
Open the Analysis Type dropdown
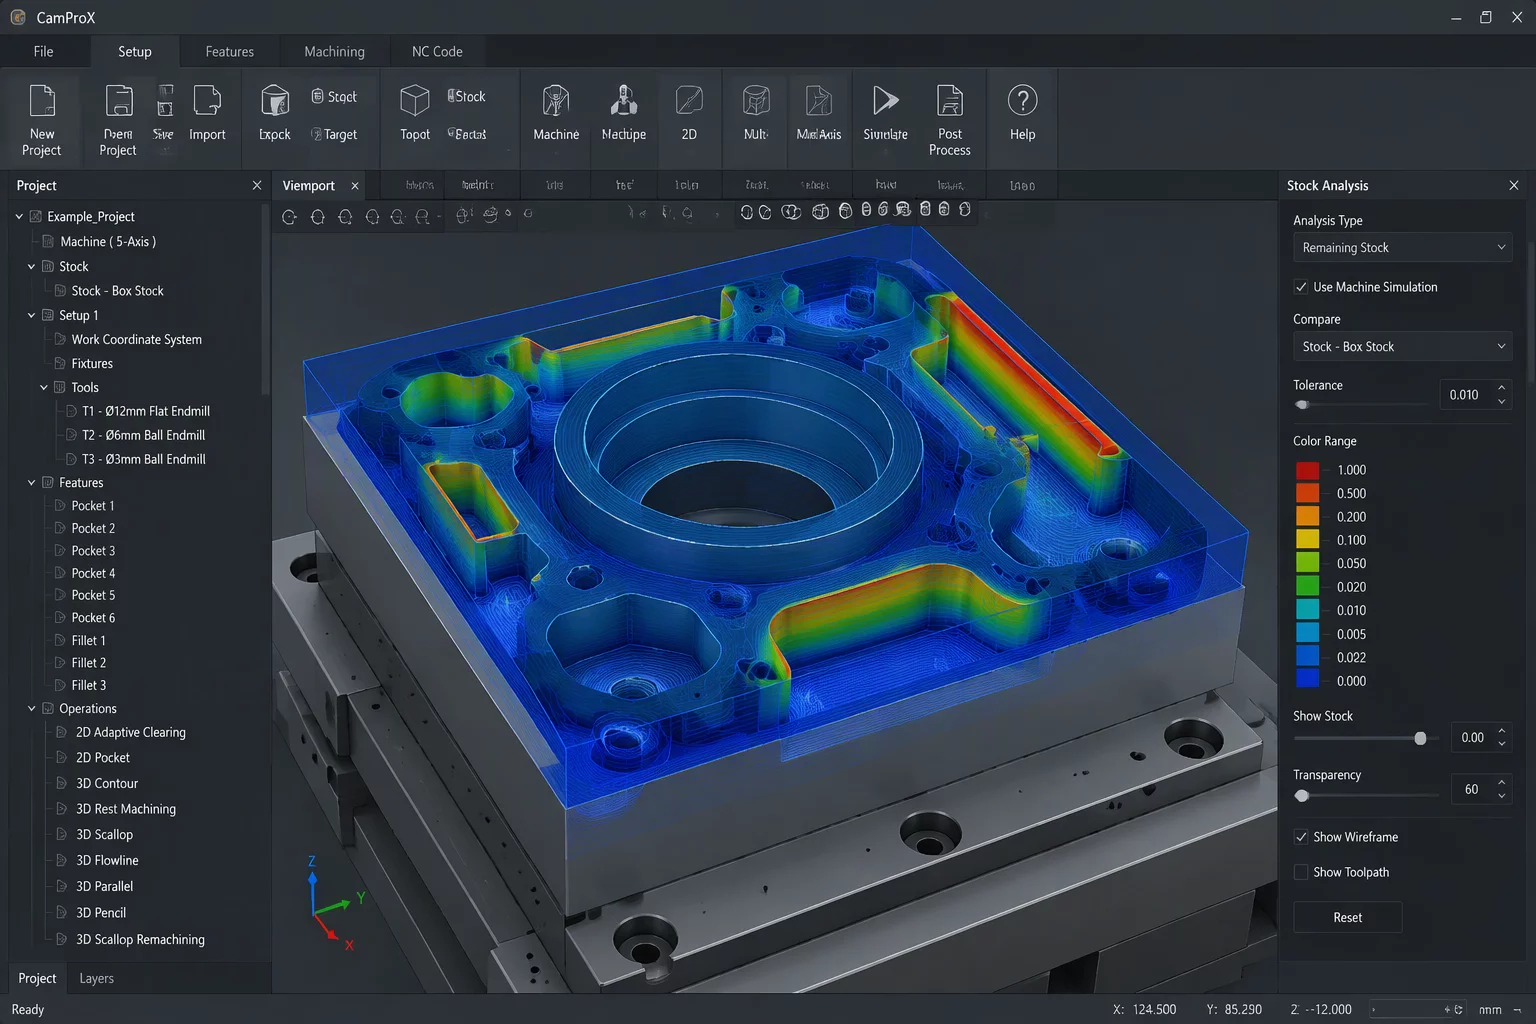coord(1402,248)
